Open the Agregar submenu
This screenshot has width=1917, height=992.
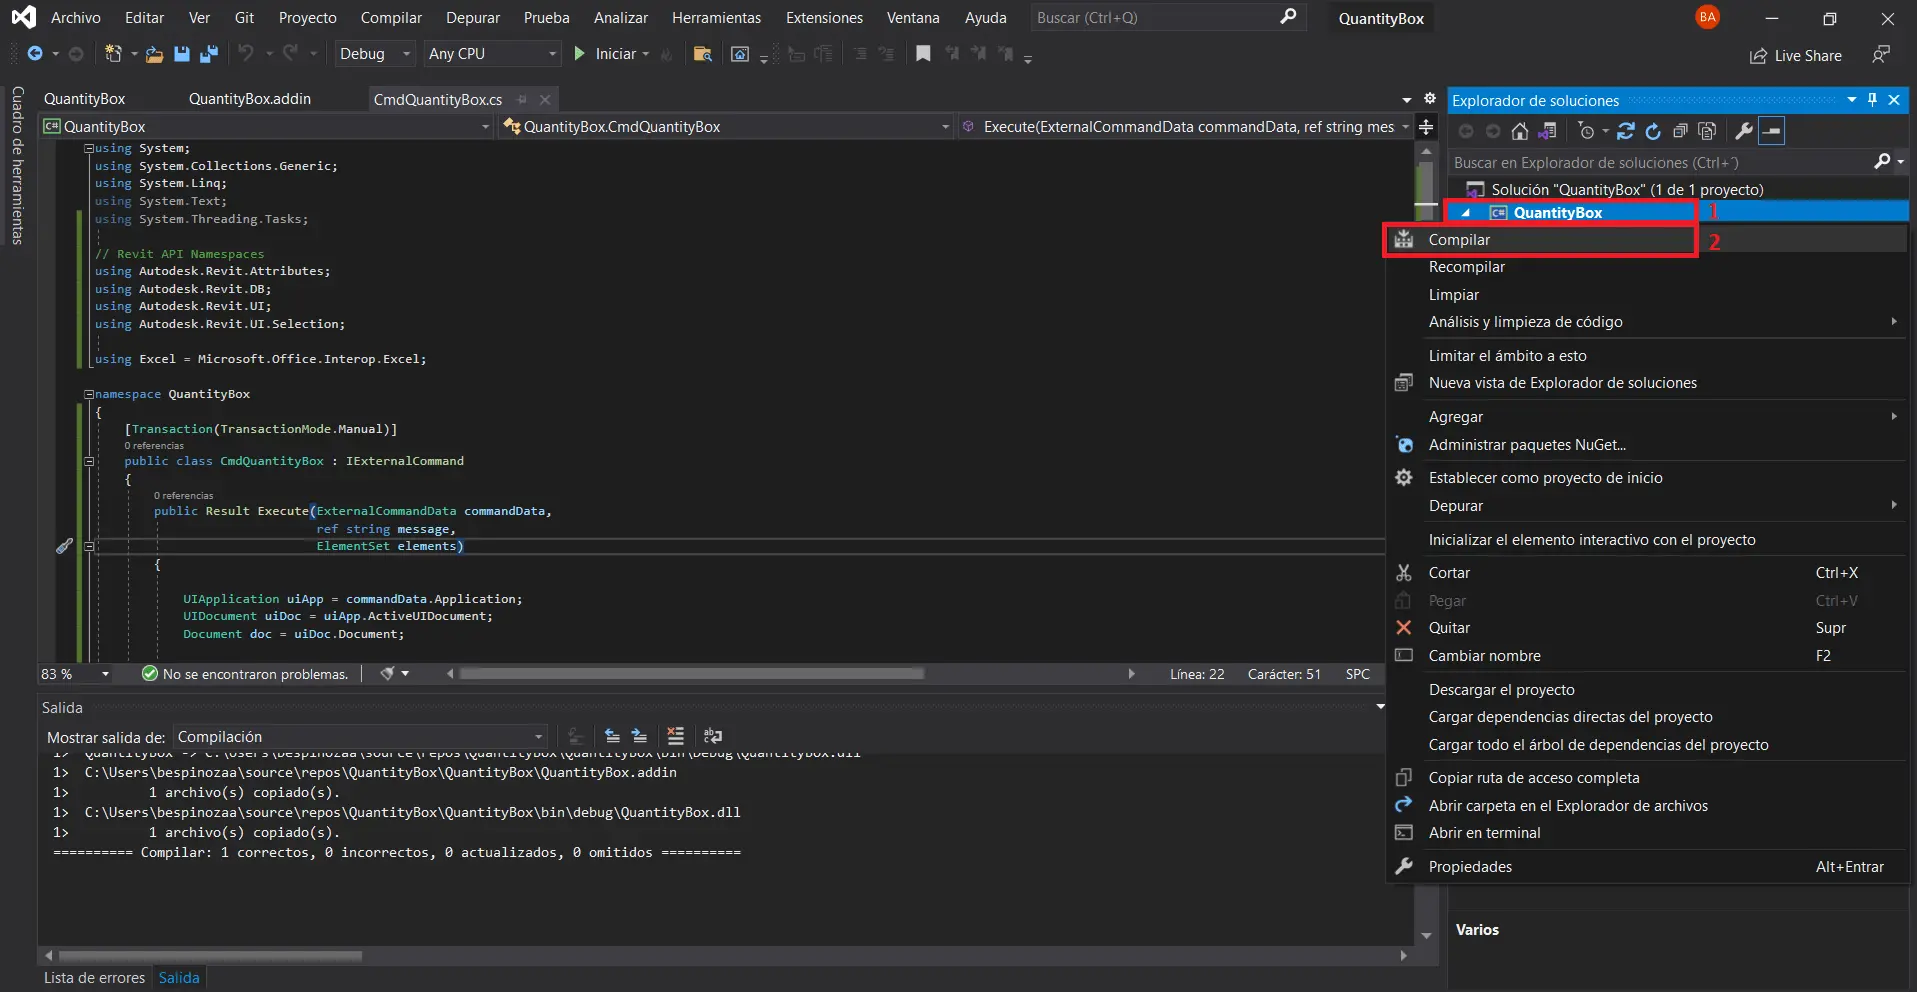coord(1646,417)
